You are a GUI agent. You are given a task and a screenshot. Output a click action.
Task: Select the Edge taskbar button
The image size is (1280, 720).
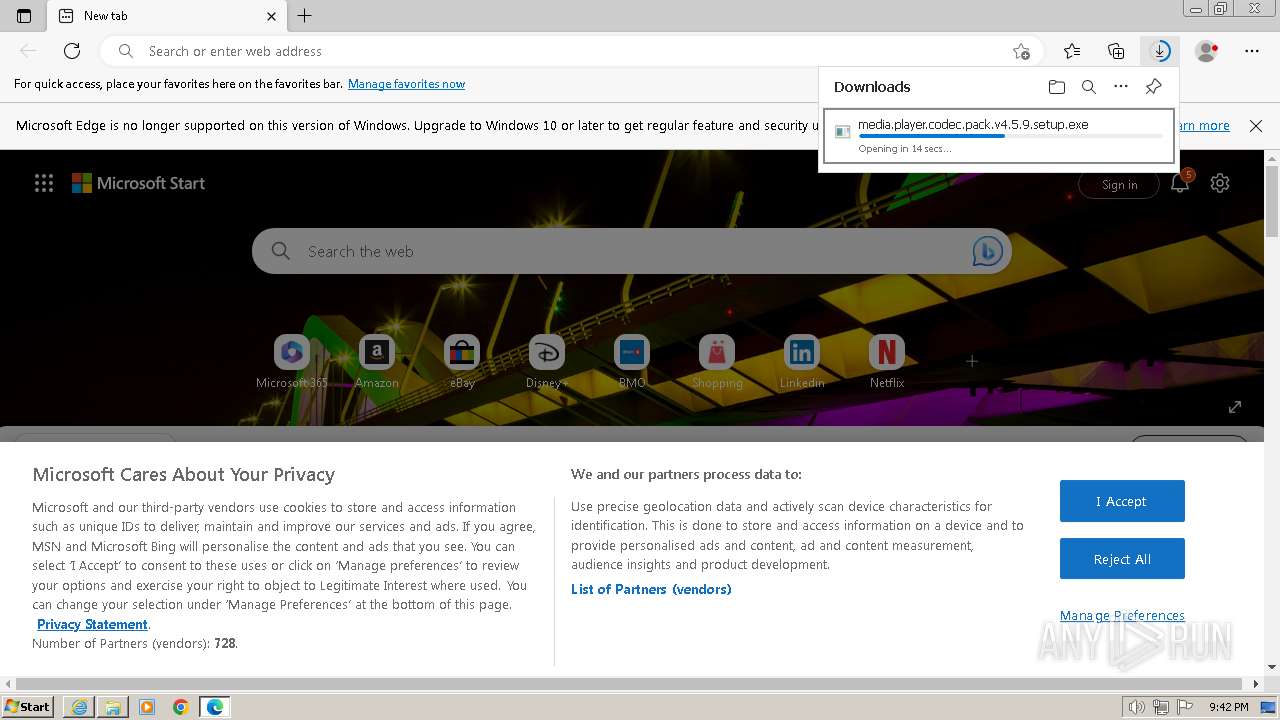click(x=215, y=707)
